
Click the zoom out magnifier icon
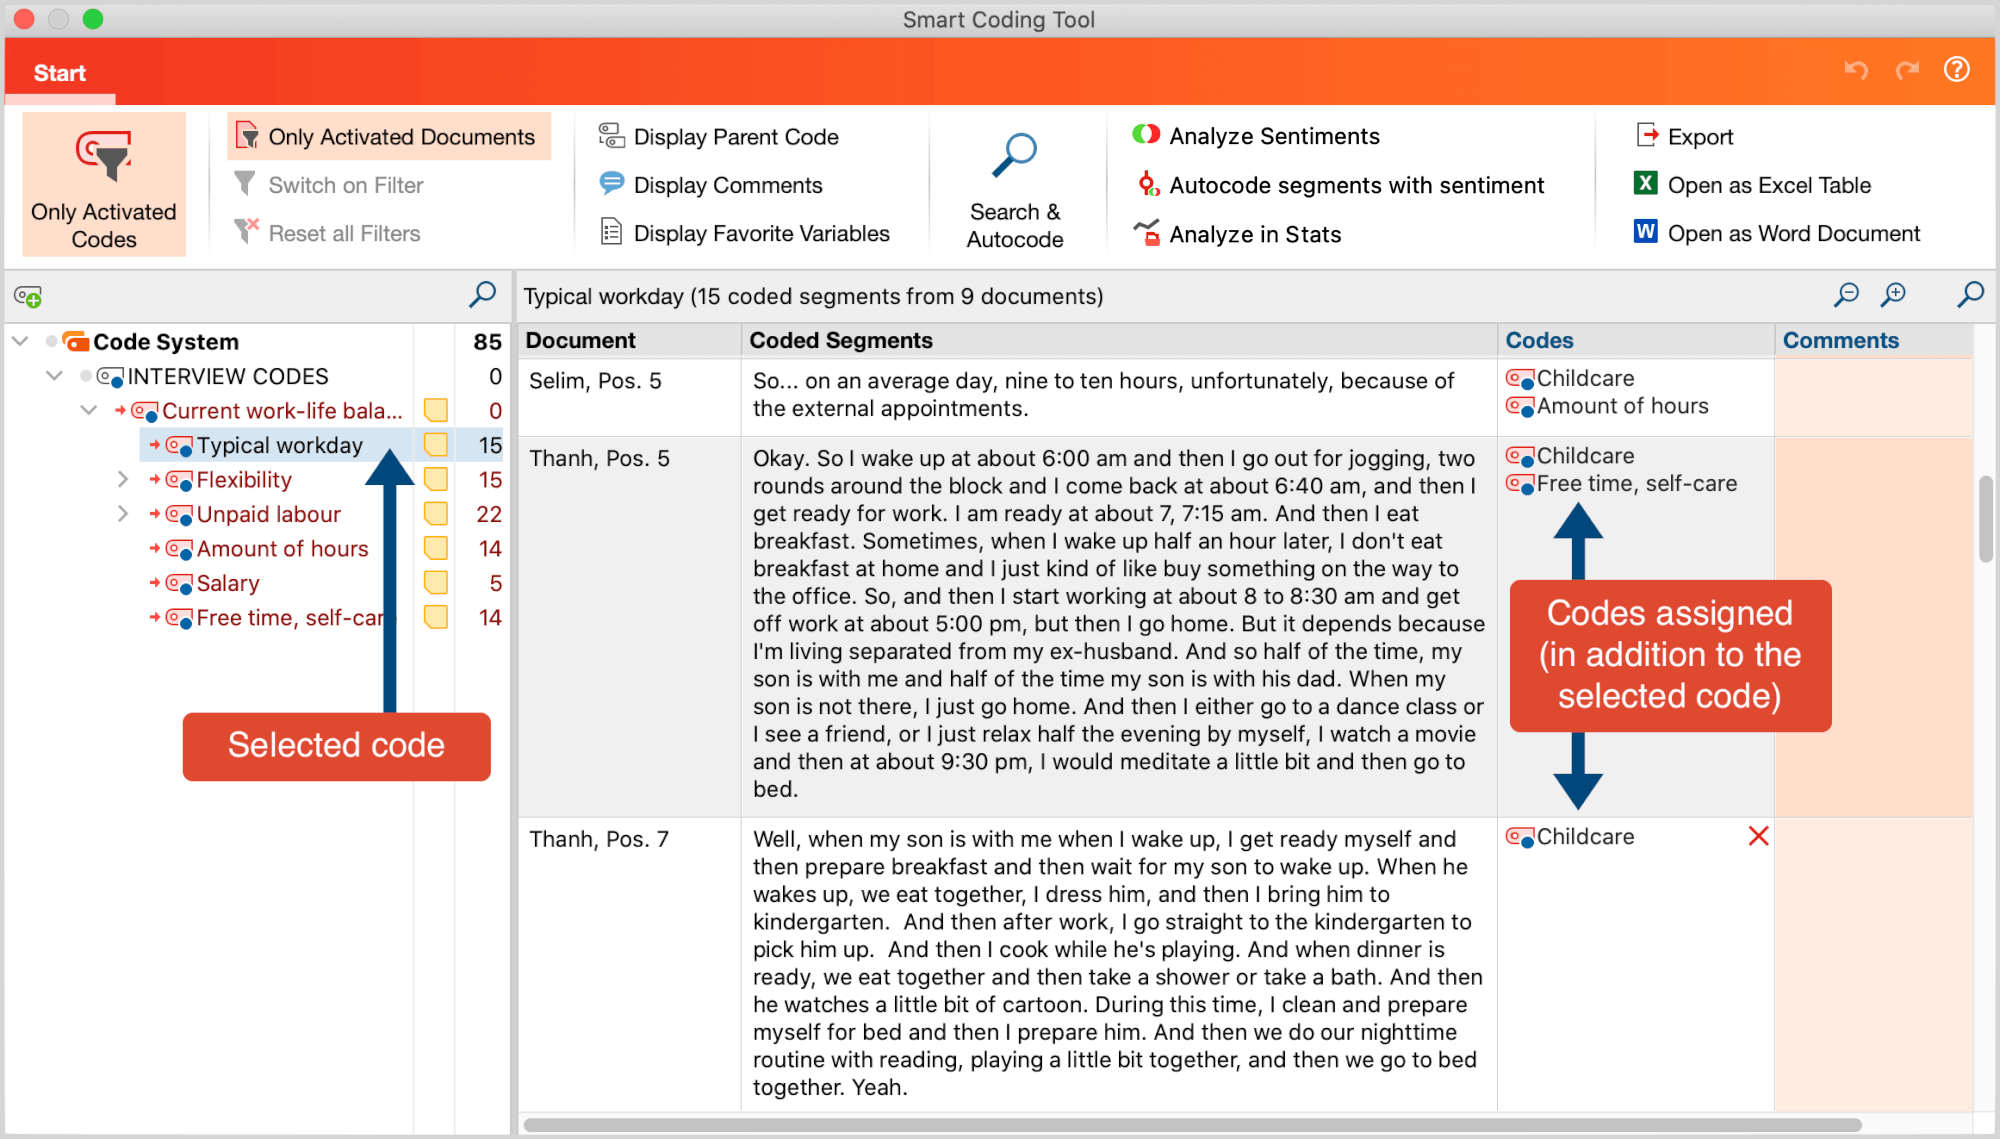(x=1846, y=295)
